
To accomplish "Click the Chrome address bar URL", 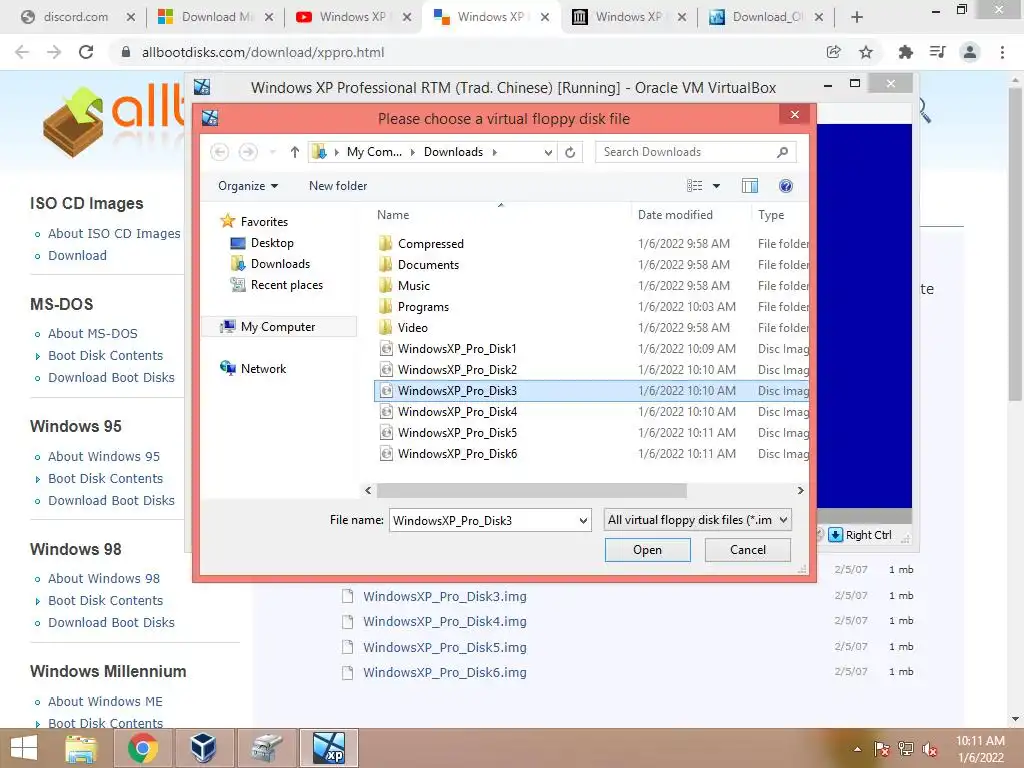I will point(263,52).
